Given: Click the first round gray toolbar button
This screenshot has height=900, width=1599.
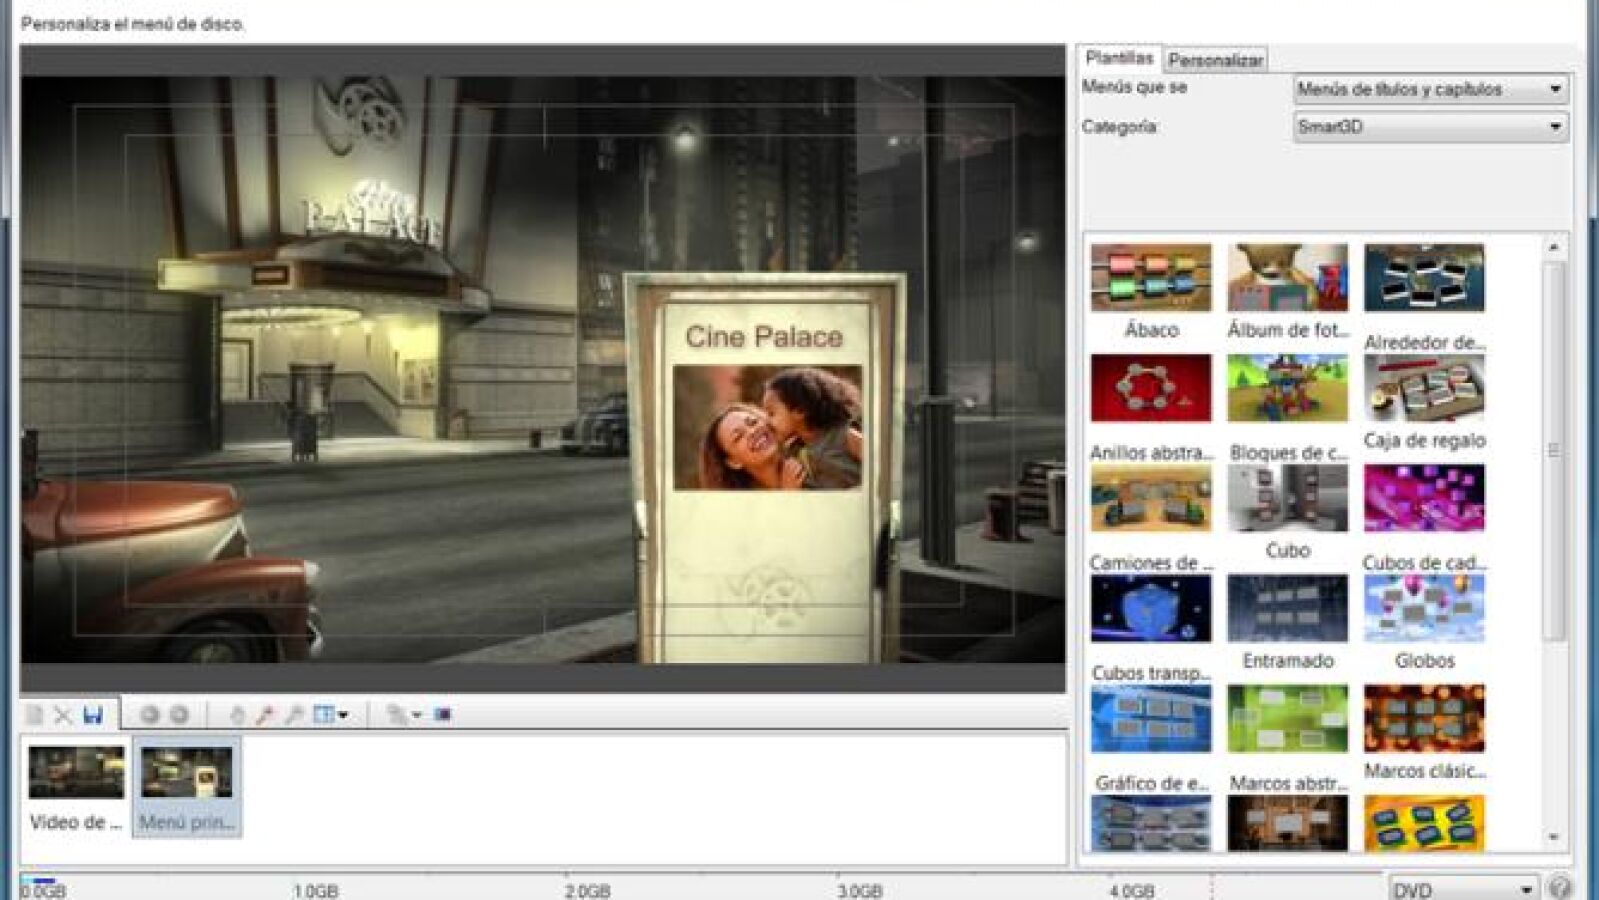Looking at the screenshot, I should (149, 715).
